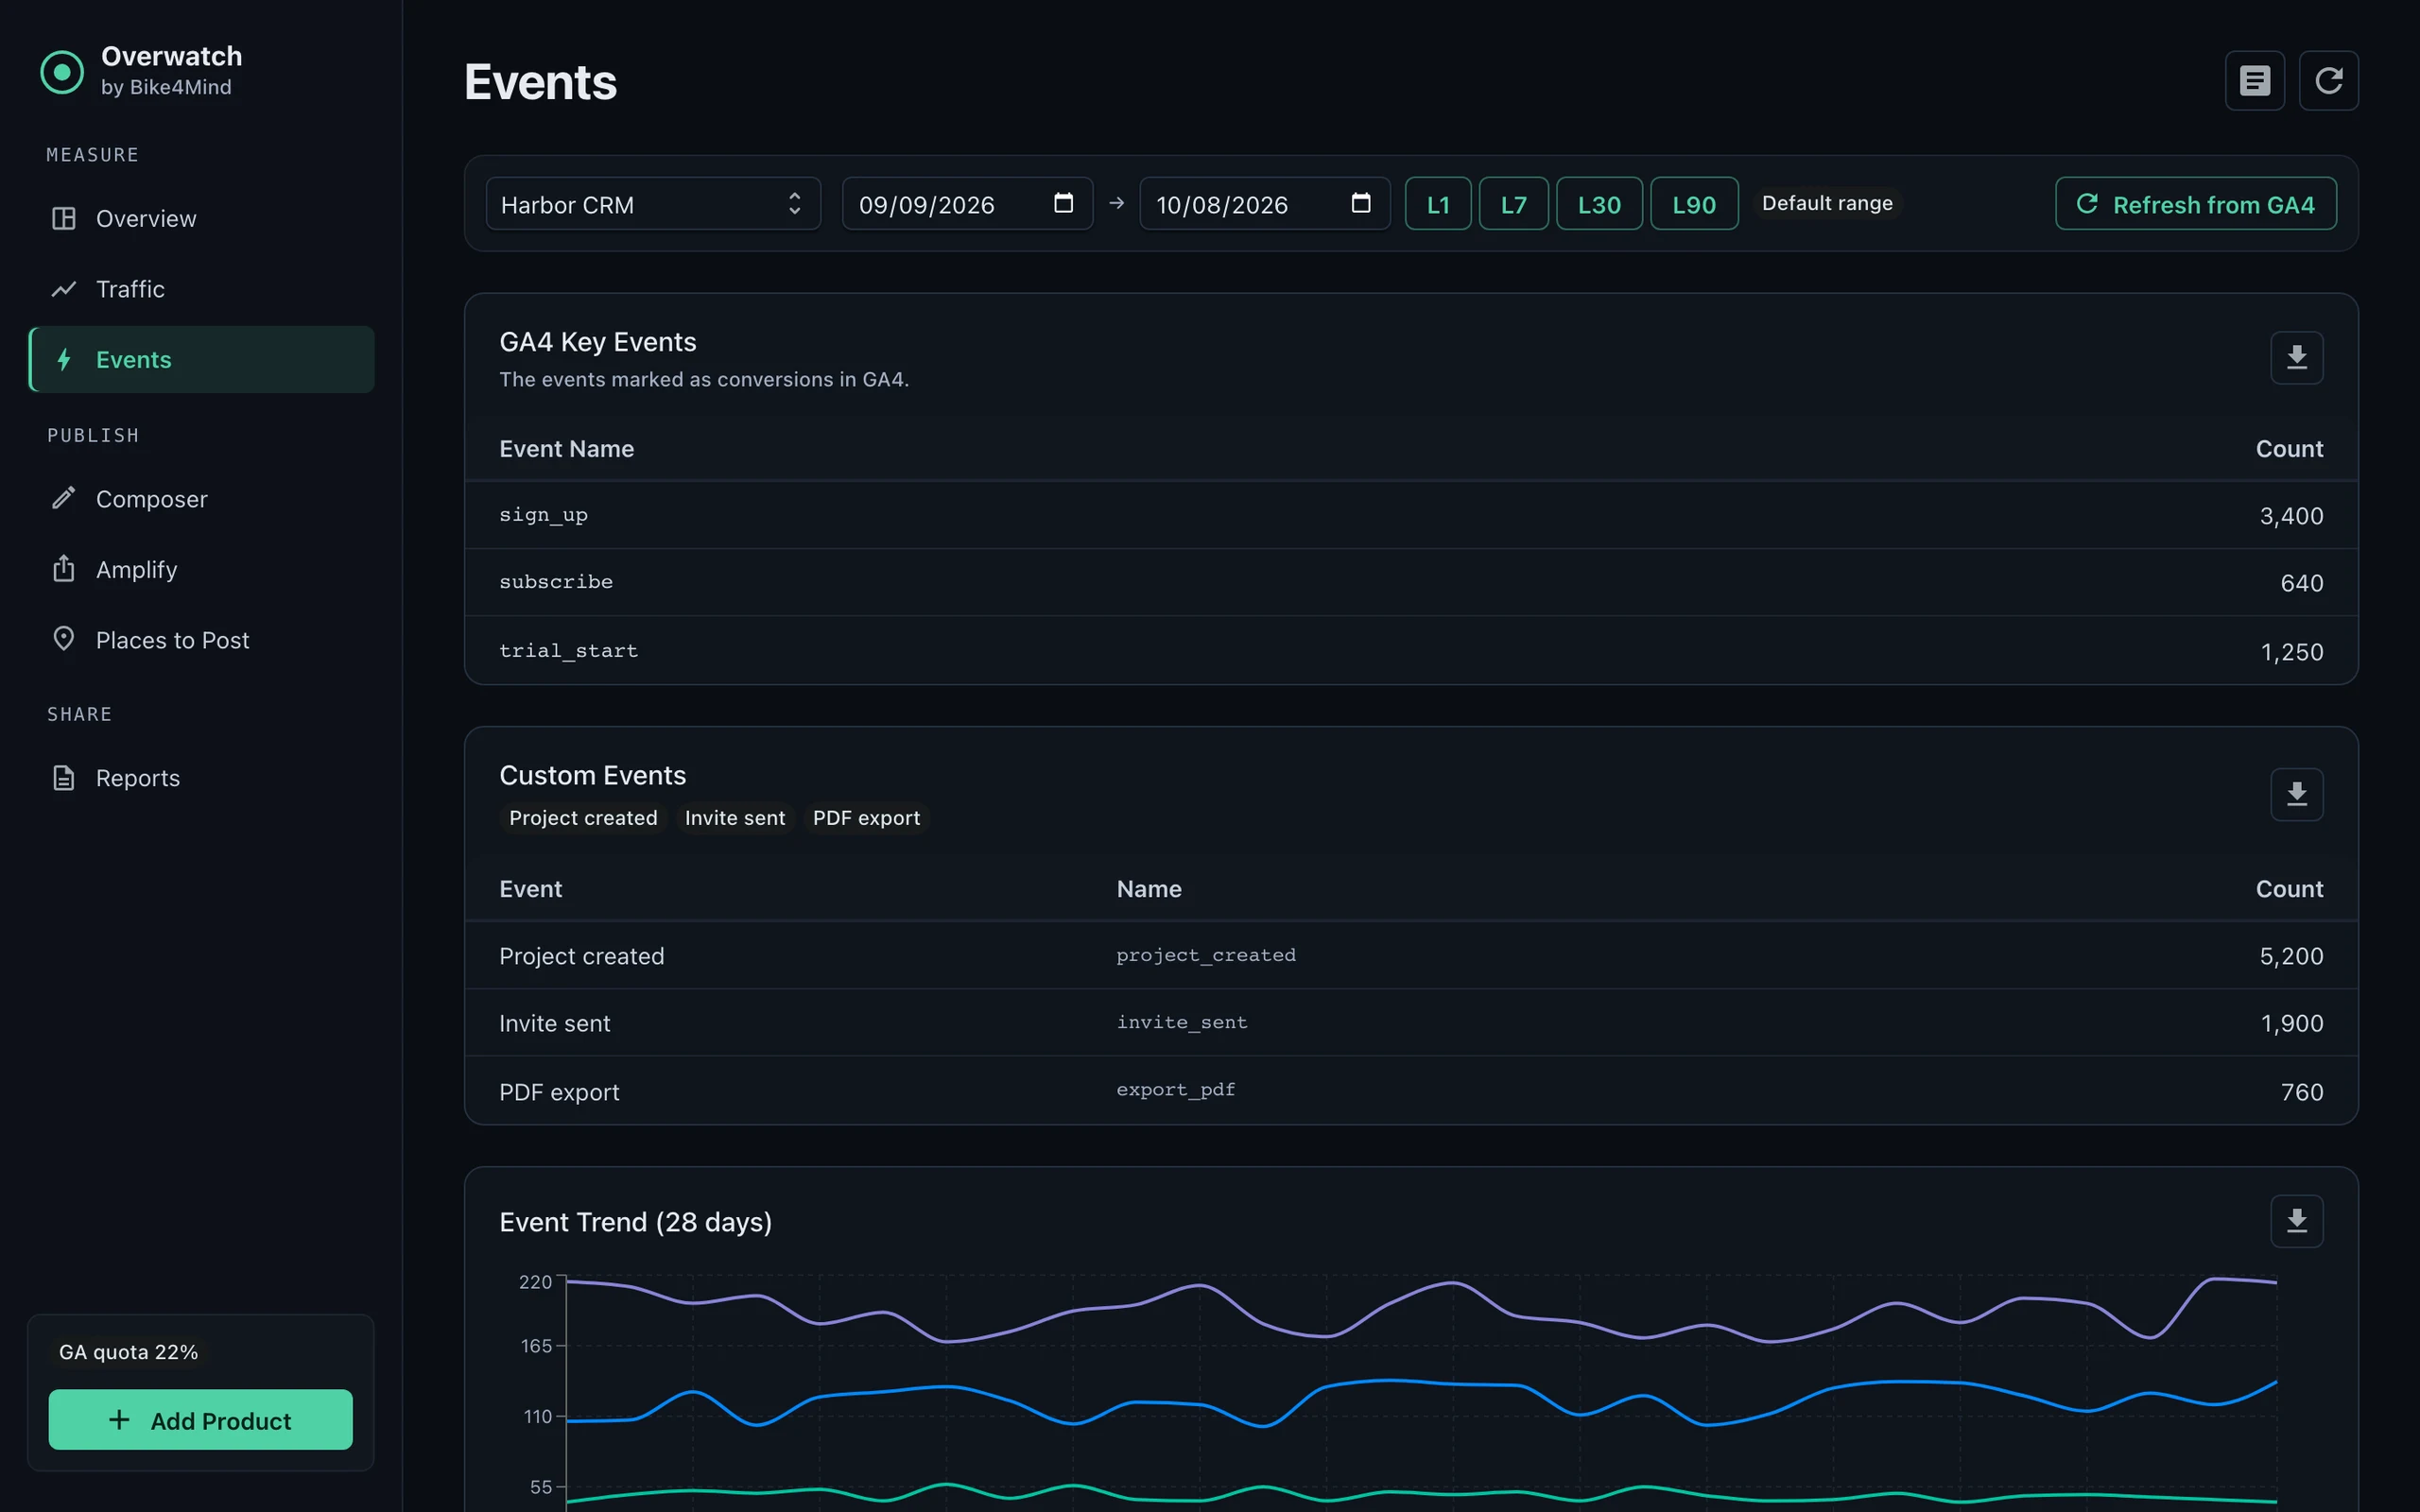2420x1512 pixels.
Task: Select the Events menu item
Action: [201, 359]
